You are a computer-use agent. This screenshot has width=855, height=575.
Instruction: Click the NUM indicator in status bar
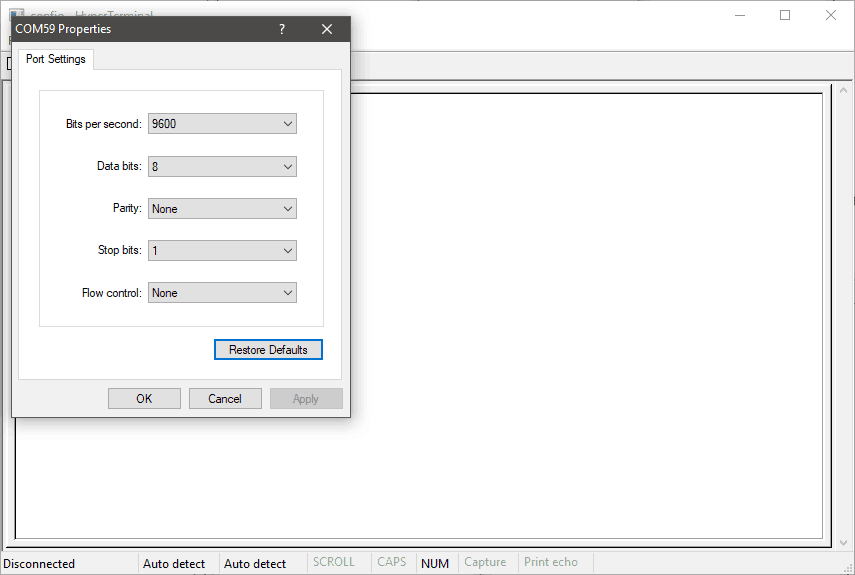click(435, 563)
